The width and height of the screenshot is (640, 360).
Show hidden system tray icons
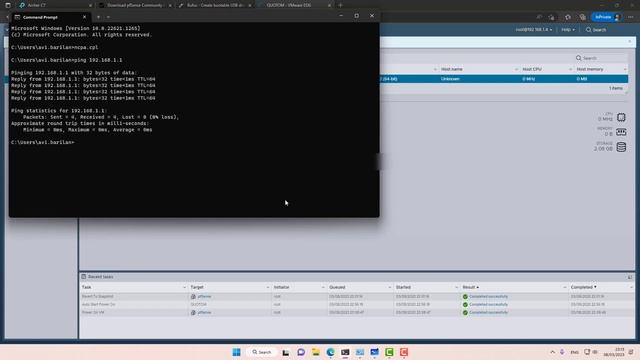[x=552, y=352]
